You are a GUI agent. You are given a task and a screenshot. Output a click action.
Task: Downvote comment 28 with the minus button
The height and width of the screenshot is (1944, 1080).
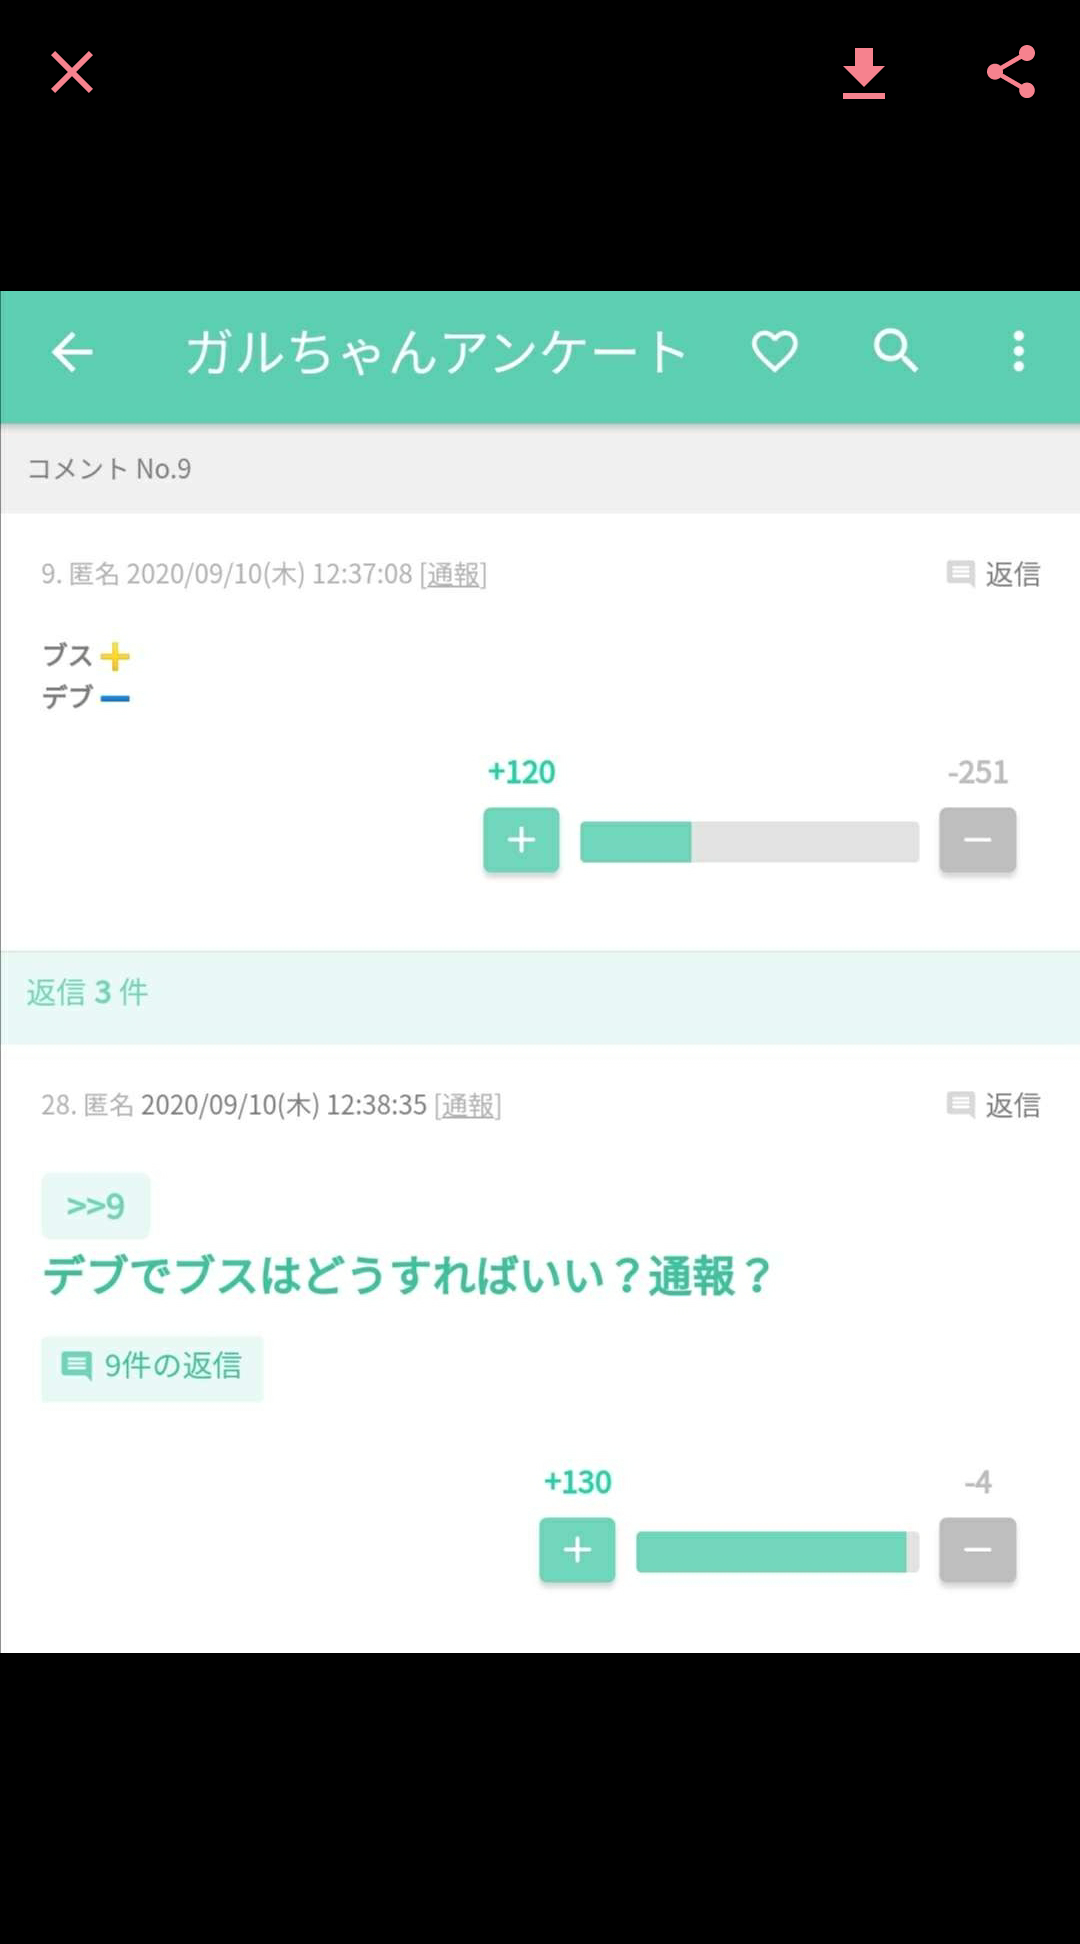point(978,1550)
